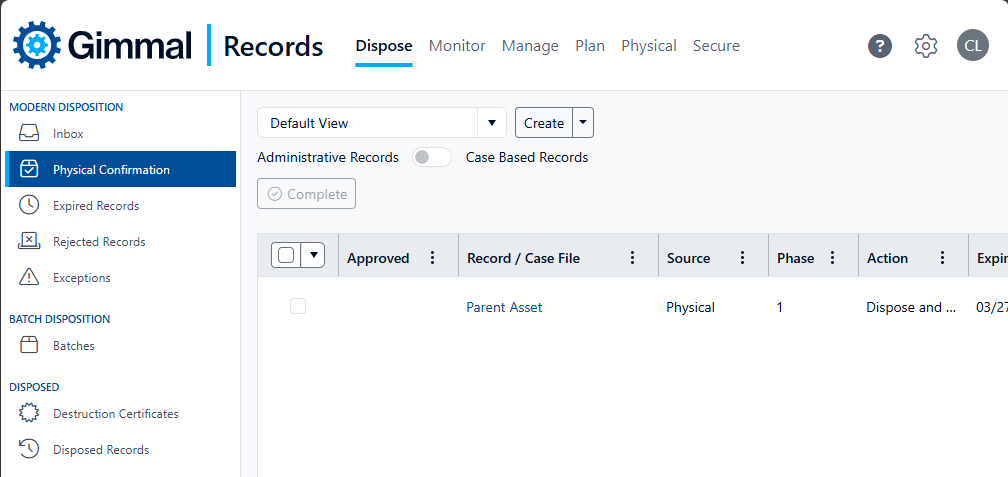Expand the select-all checkbox dropdown arrow

[313, 255]
